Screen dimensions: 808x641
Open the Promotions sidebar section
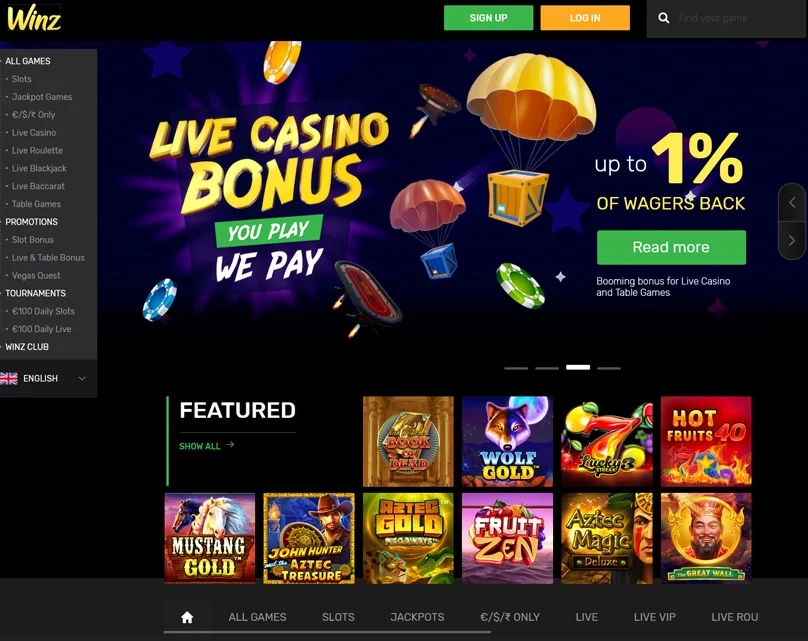(31, 222)
